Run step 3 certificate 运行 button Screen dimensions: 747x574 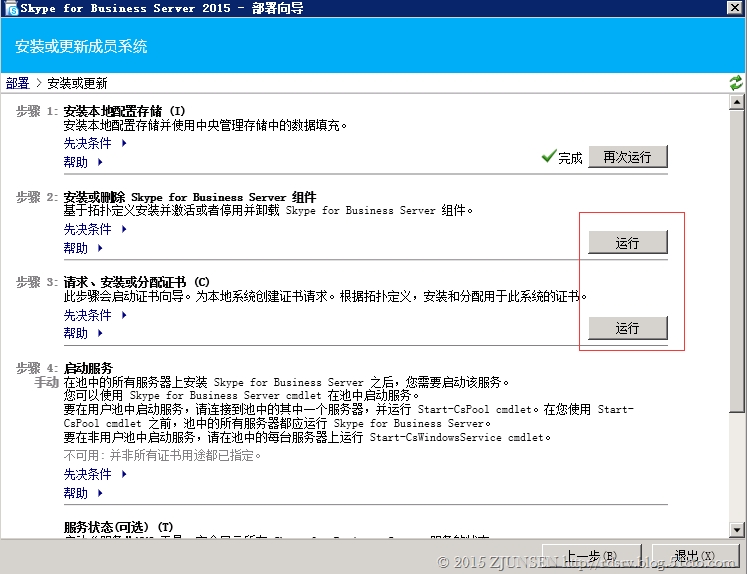[x=627, y=328]
